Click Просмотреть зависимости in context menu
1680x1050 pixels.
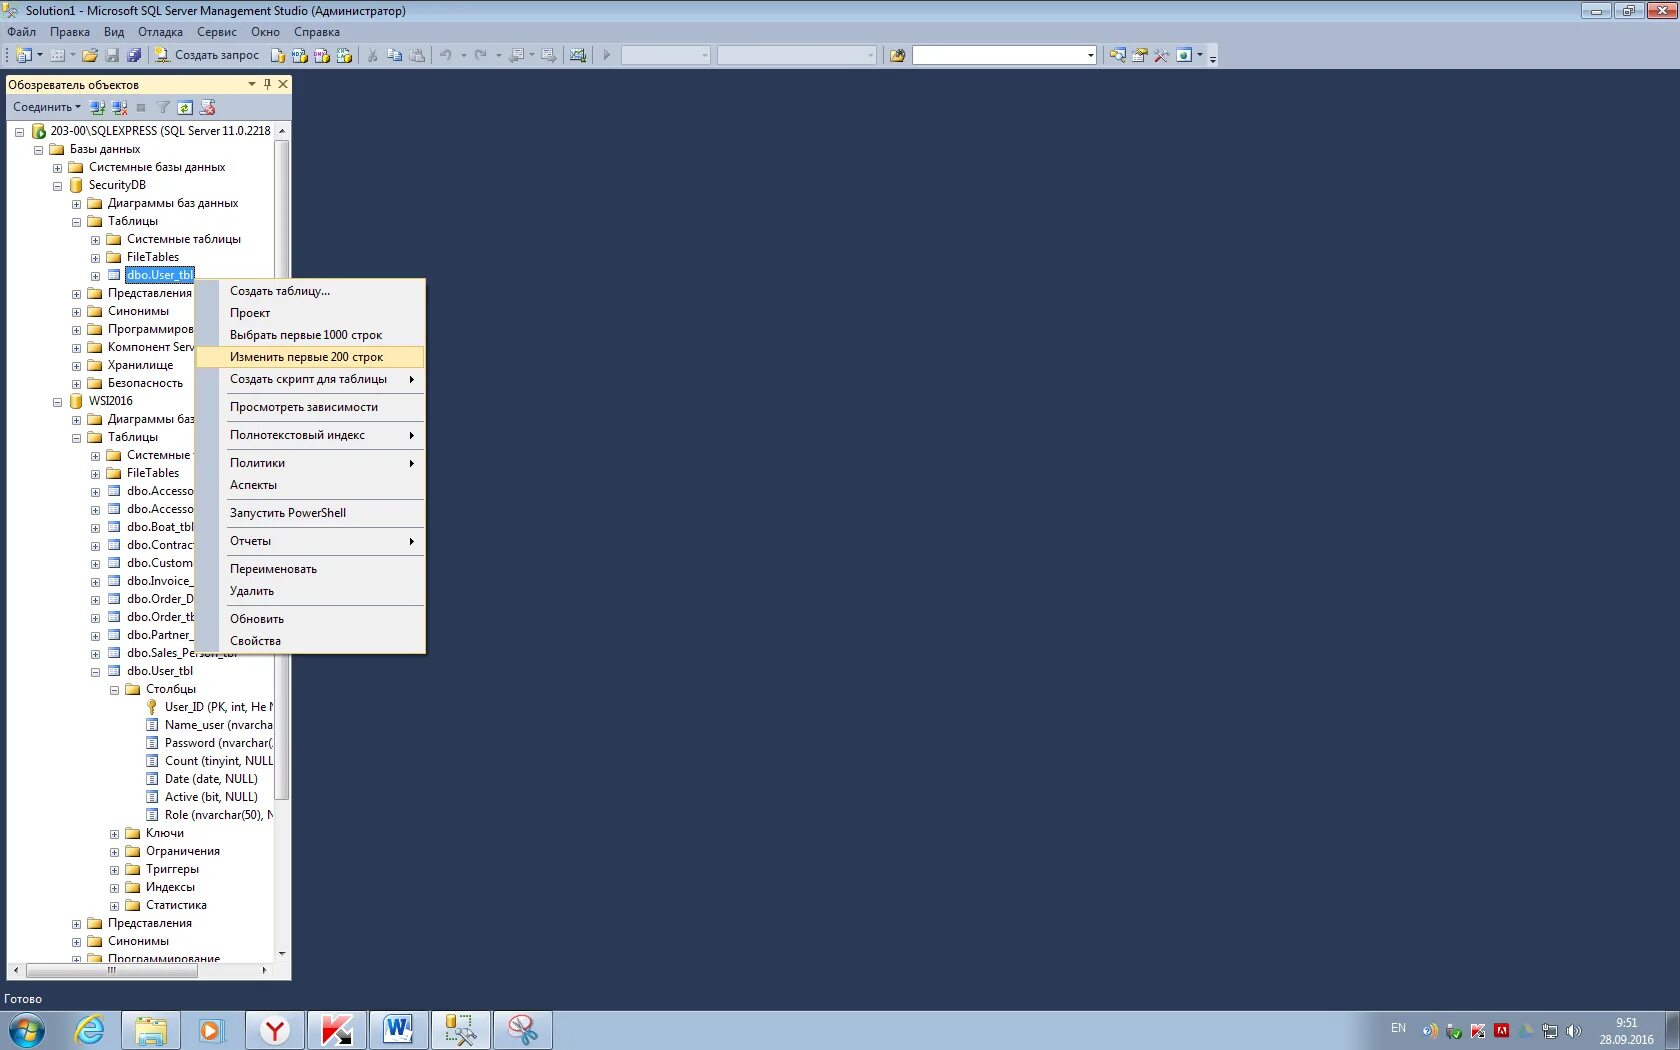pyautogui.click(x=310, y=407)
